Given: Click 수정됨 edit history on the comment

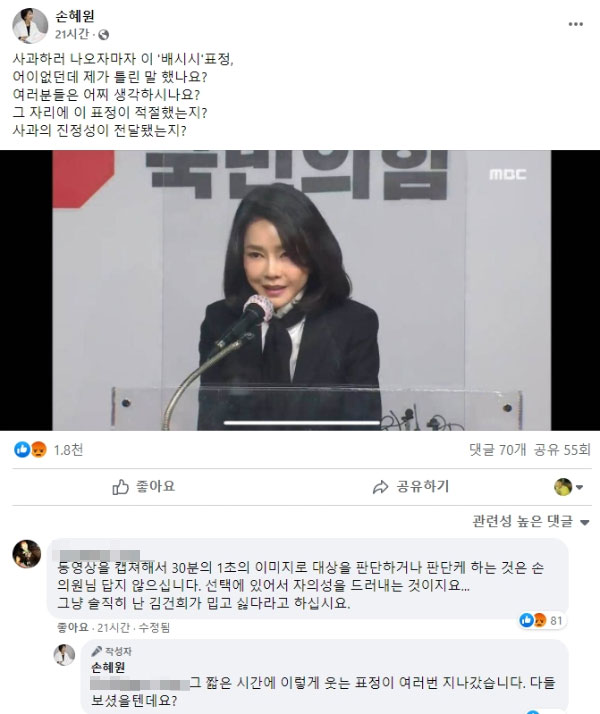Looking at the screenshot, I should 154,627.
